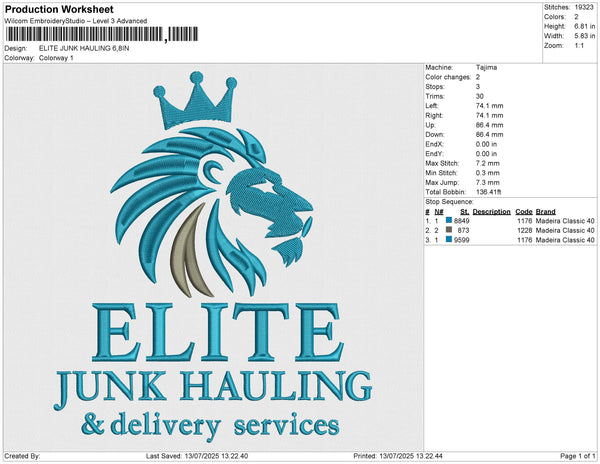Screen dimensions: 600x464
Task: Click the 'Down:' measurement label
Action: [435, 135]
